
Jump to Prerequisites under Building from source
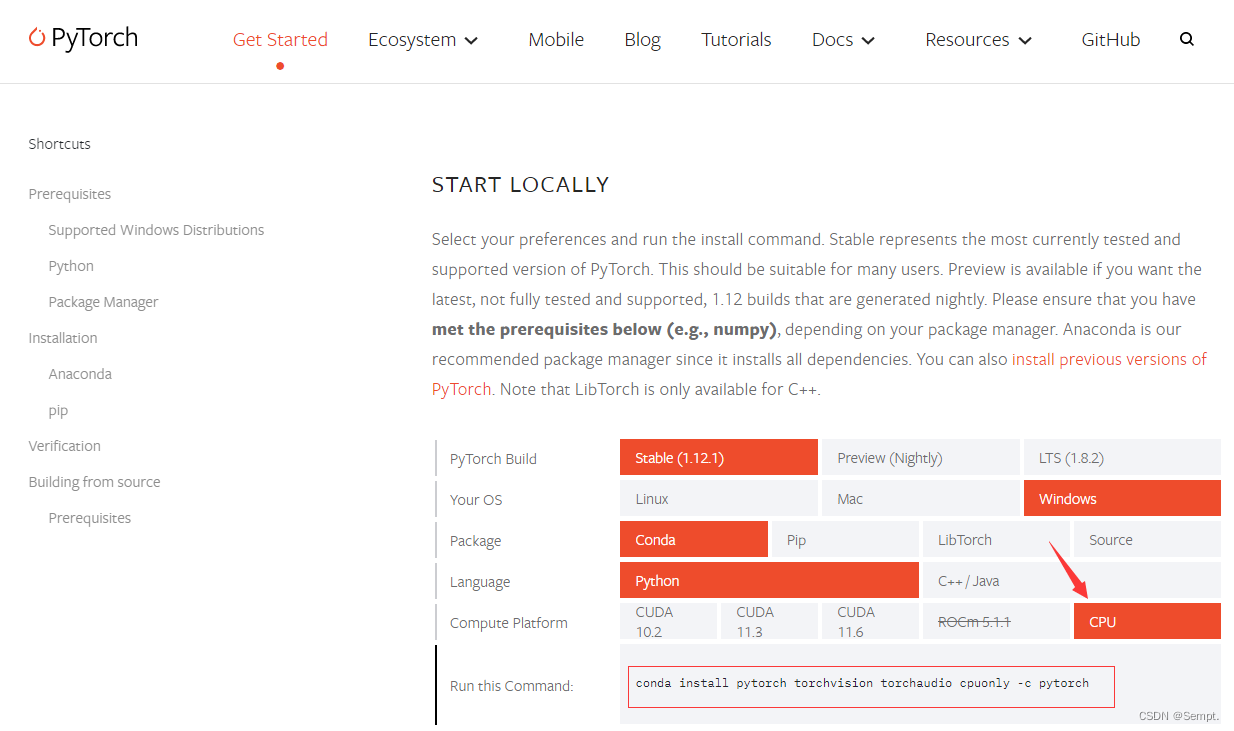(x=90, y=518)
